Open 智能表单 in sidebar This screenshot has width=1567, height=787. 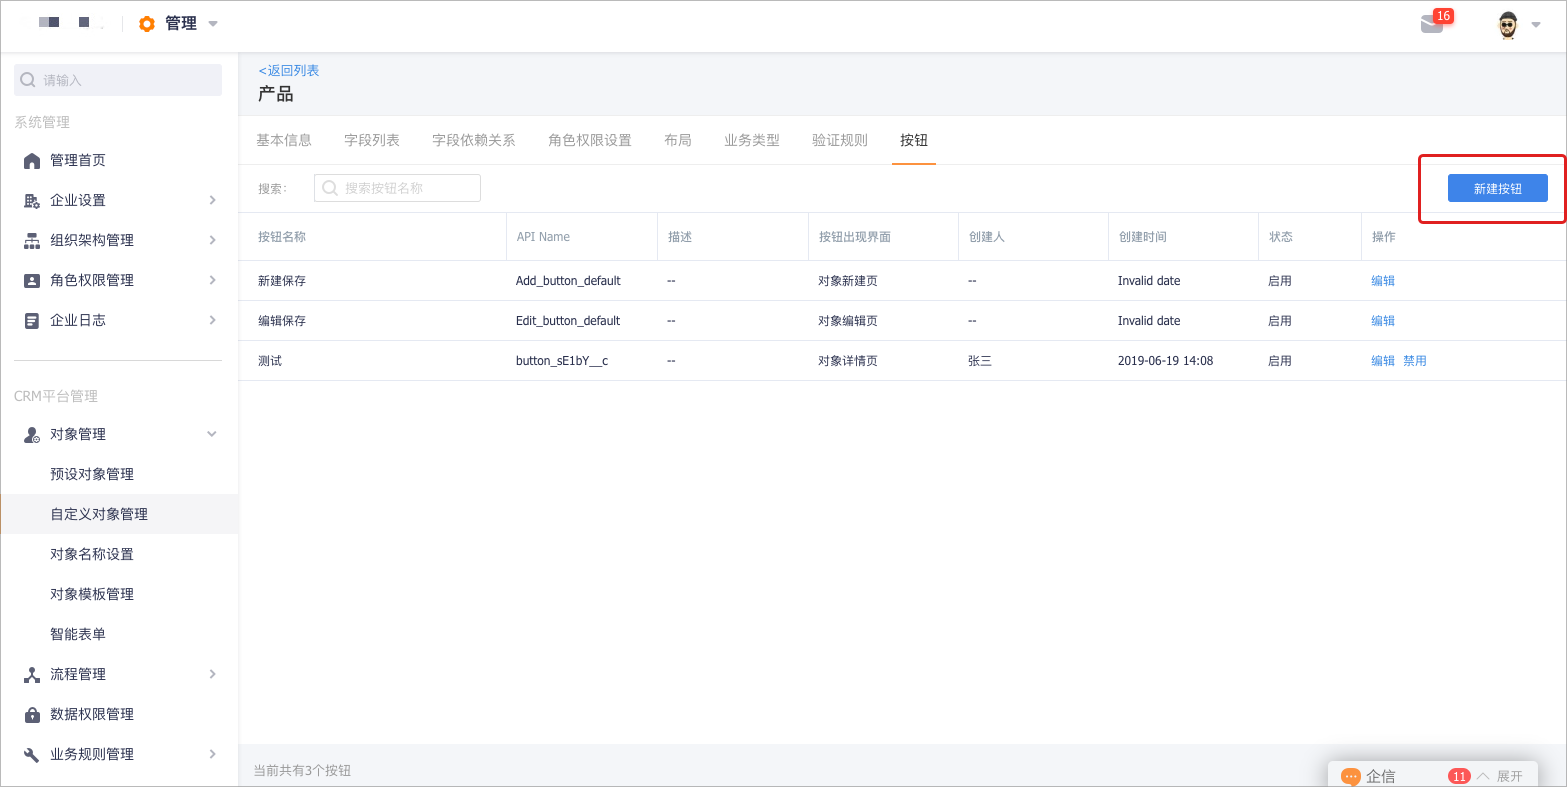click(x=78, y=634)
